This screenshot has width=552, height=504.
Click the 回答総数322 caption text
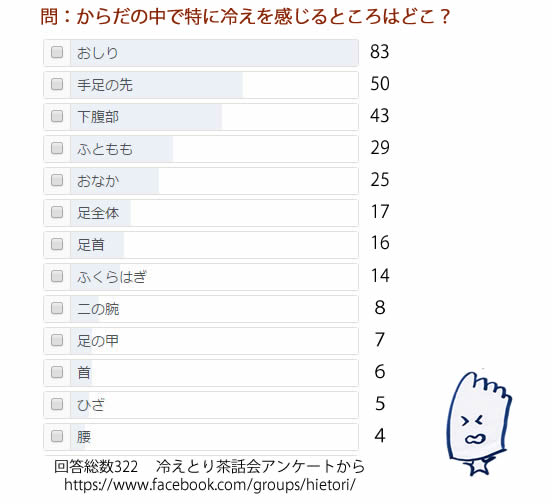pos(96,467)
